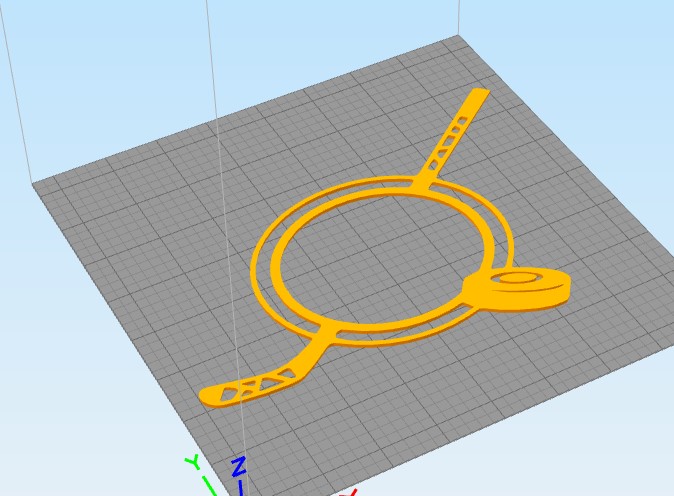This screenshot has width=674, height=496.
Task: Click the build plate inside the rings
Action: [378, 258]
